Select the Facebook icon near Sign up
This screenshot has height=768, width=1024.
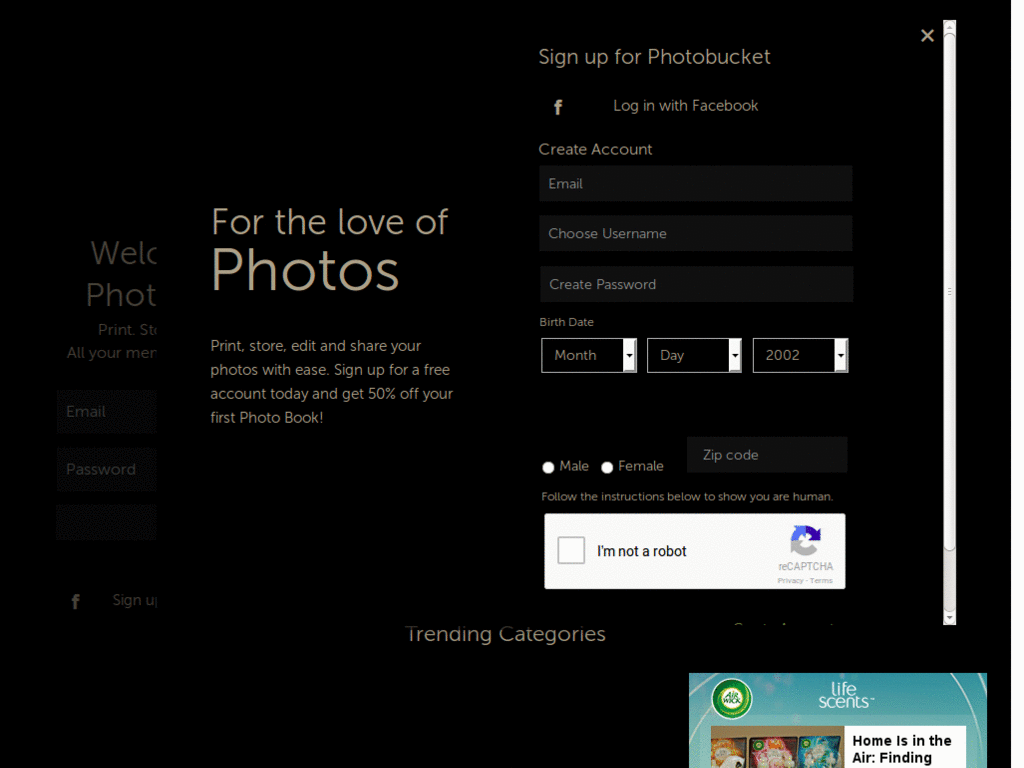click(75, 600)
